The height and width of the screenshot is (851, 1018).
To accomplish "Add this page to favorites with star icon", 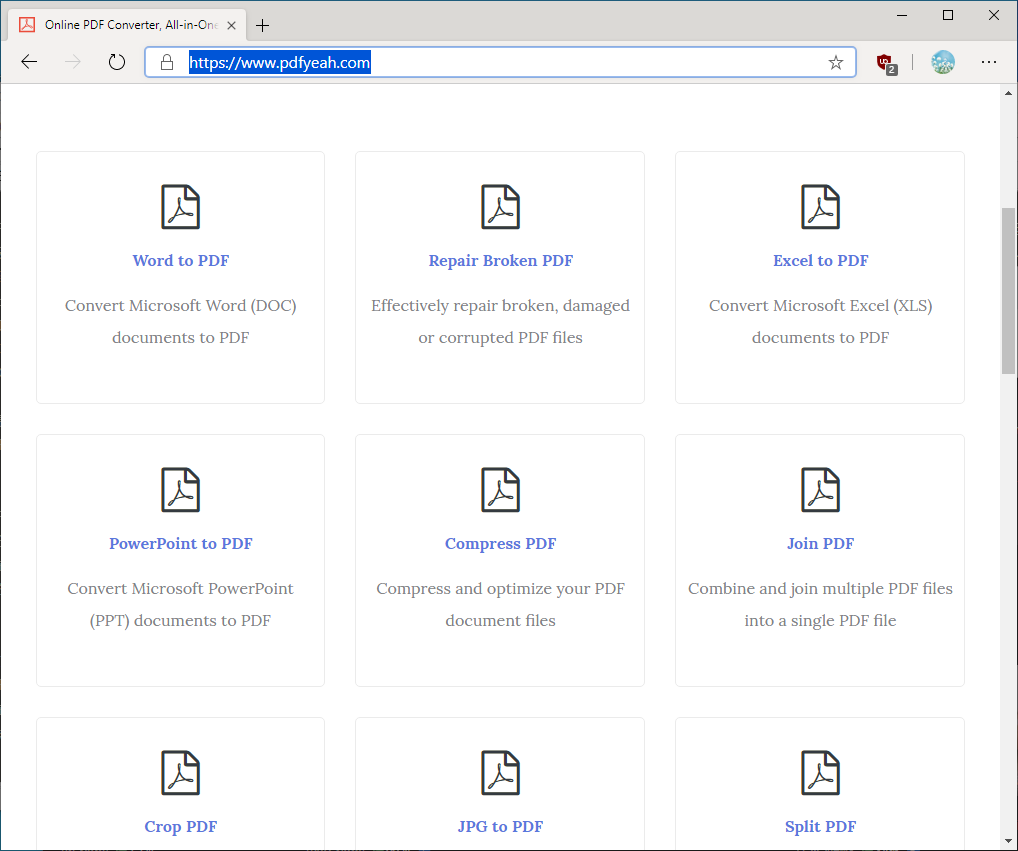I will [836, 62].
